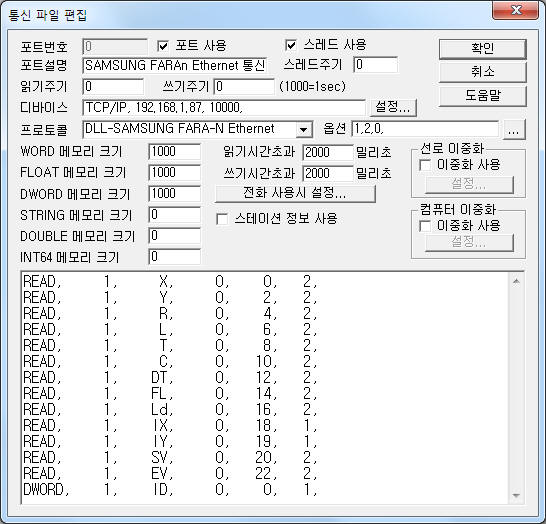Click the 스레드주기 input field
This screenshot has height=524, width=546.
point(375,65)
